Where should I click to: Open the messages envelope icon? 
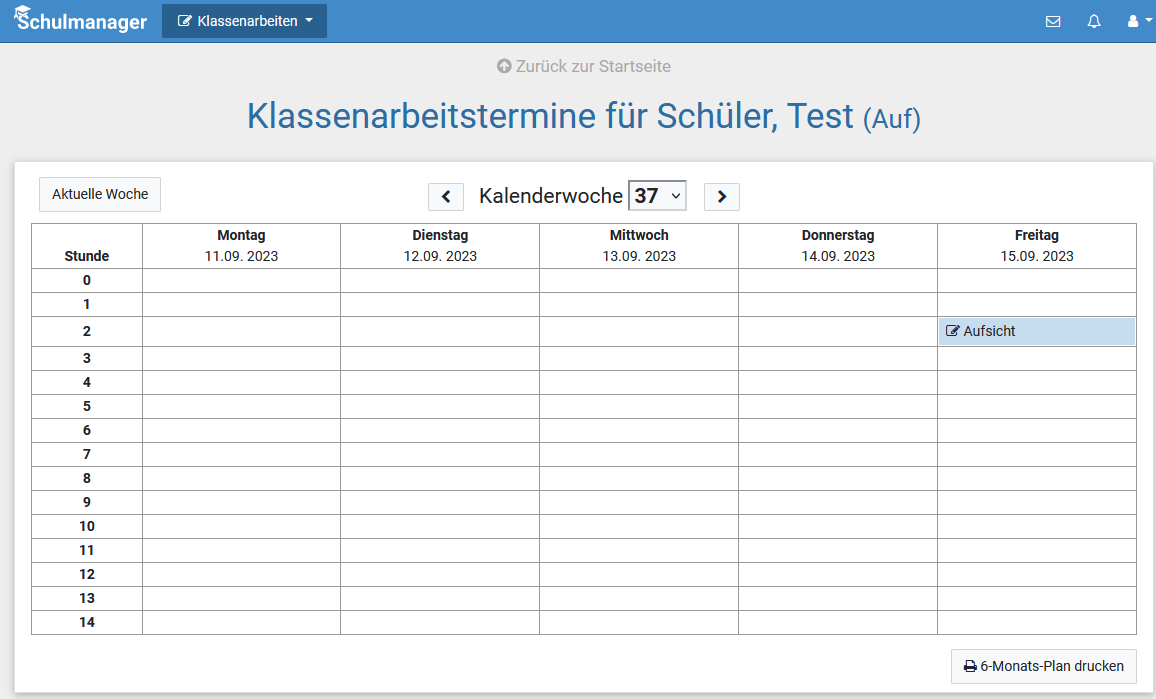[1053, 21]
